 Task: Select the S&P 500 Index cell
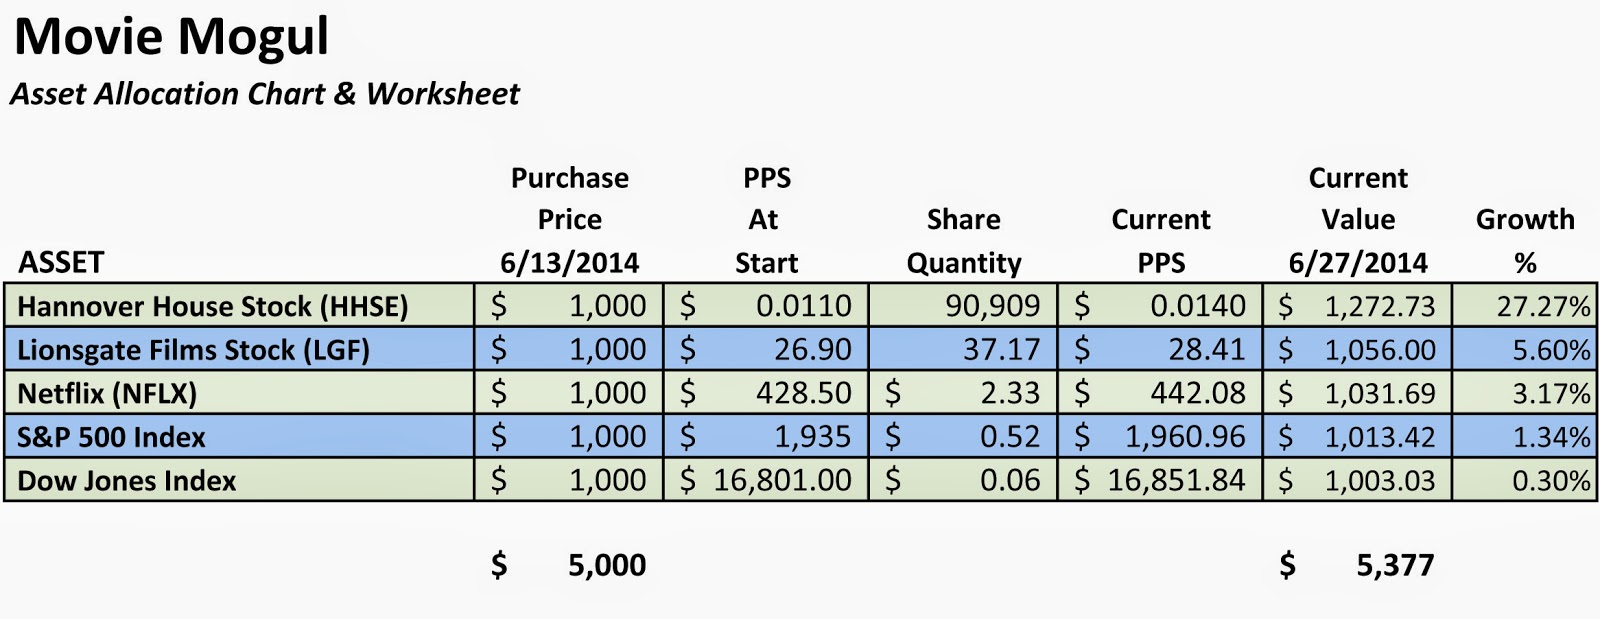(239, 437)
